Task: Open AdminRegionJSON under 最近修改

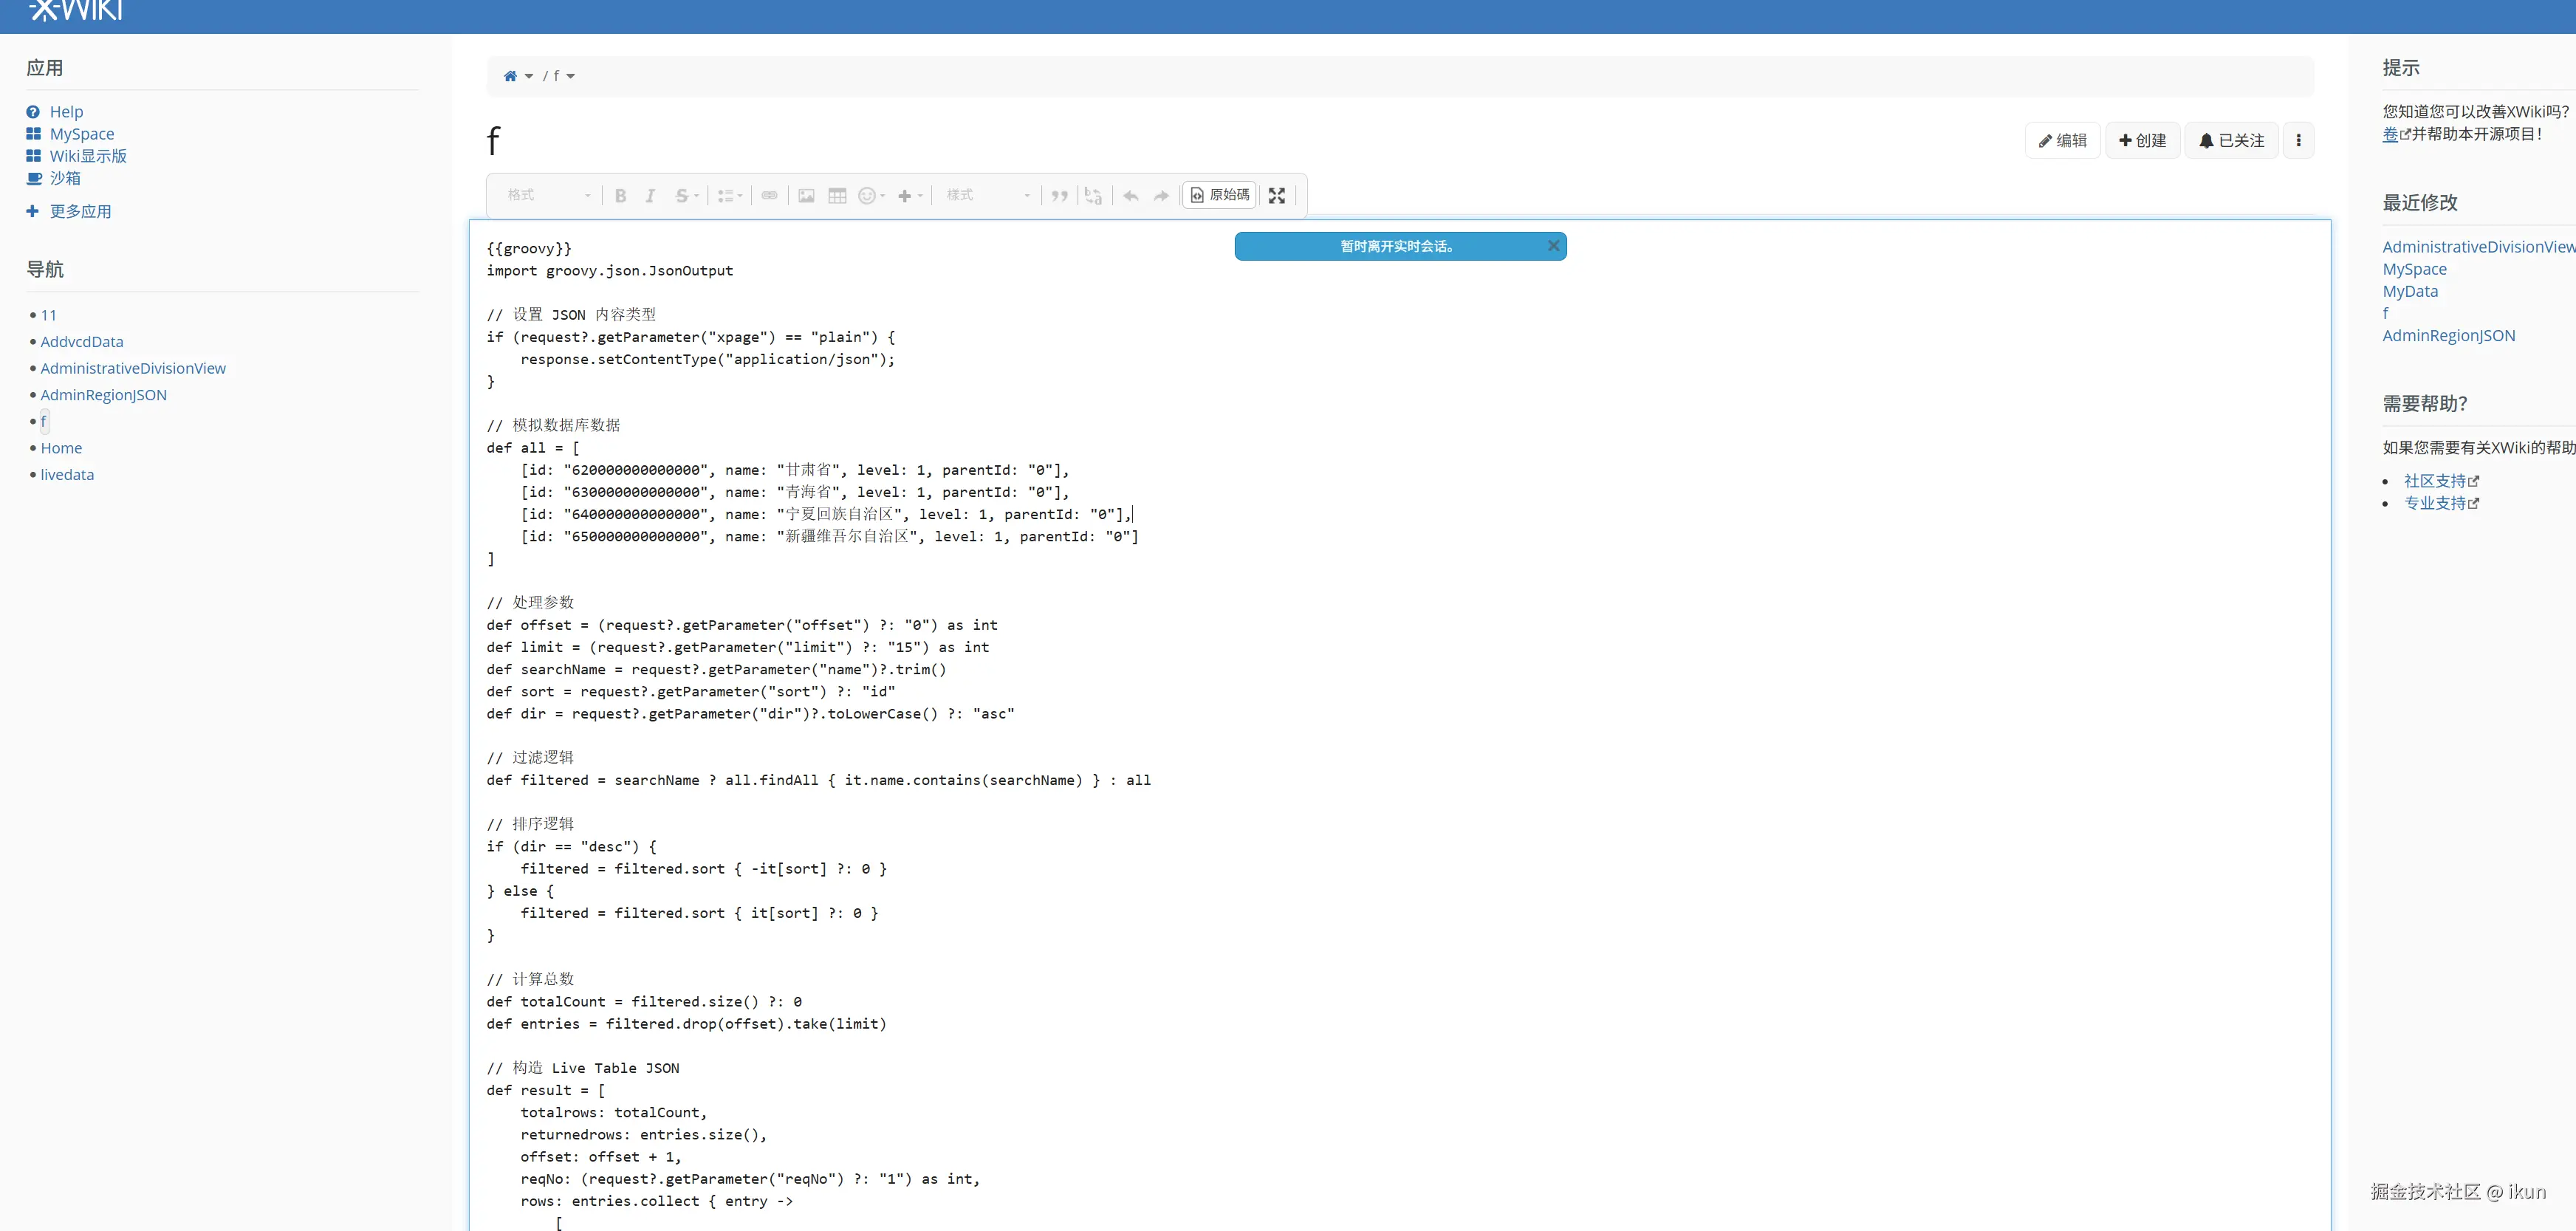Action: point(2449,336)
